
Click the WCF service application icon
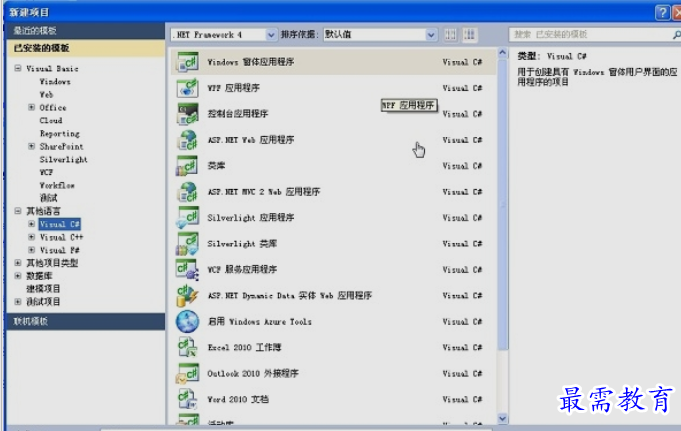click(187, 269)
